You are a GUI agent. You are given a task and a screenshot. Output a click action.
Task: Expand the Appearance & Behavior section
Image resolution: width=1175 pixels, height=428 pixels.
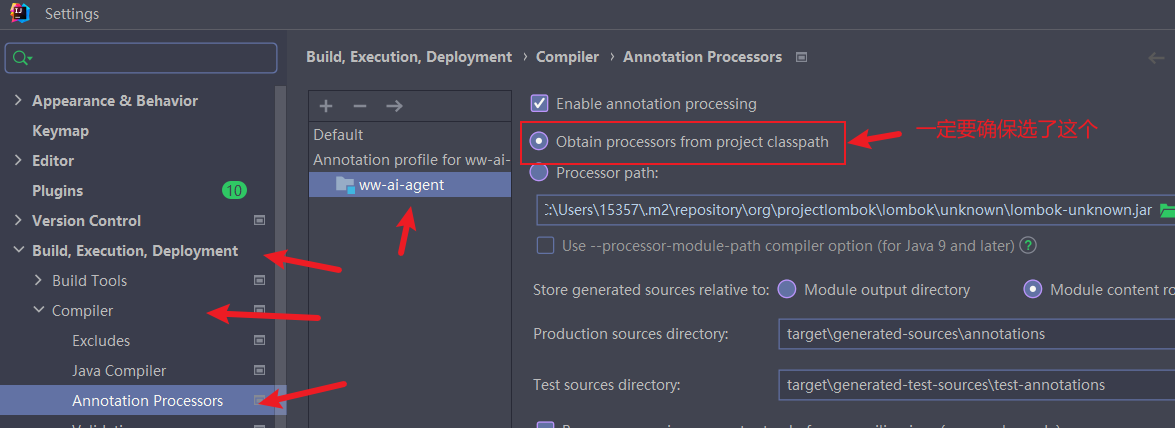(x=18, y=101)
